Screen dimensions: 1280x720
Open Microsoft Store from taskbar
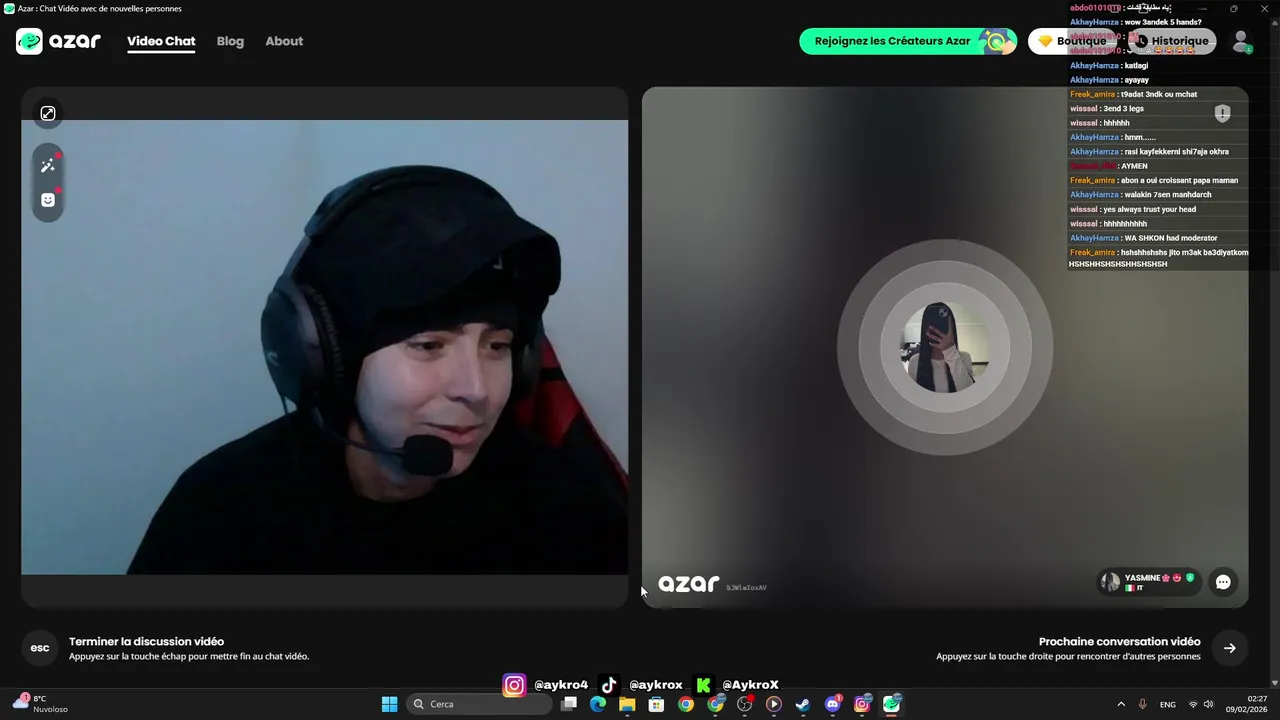tap(656, 704)
